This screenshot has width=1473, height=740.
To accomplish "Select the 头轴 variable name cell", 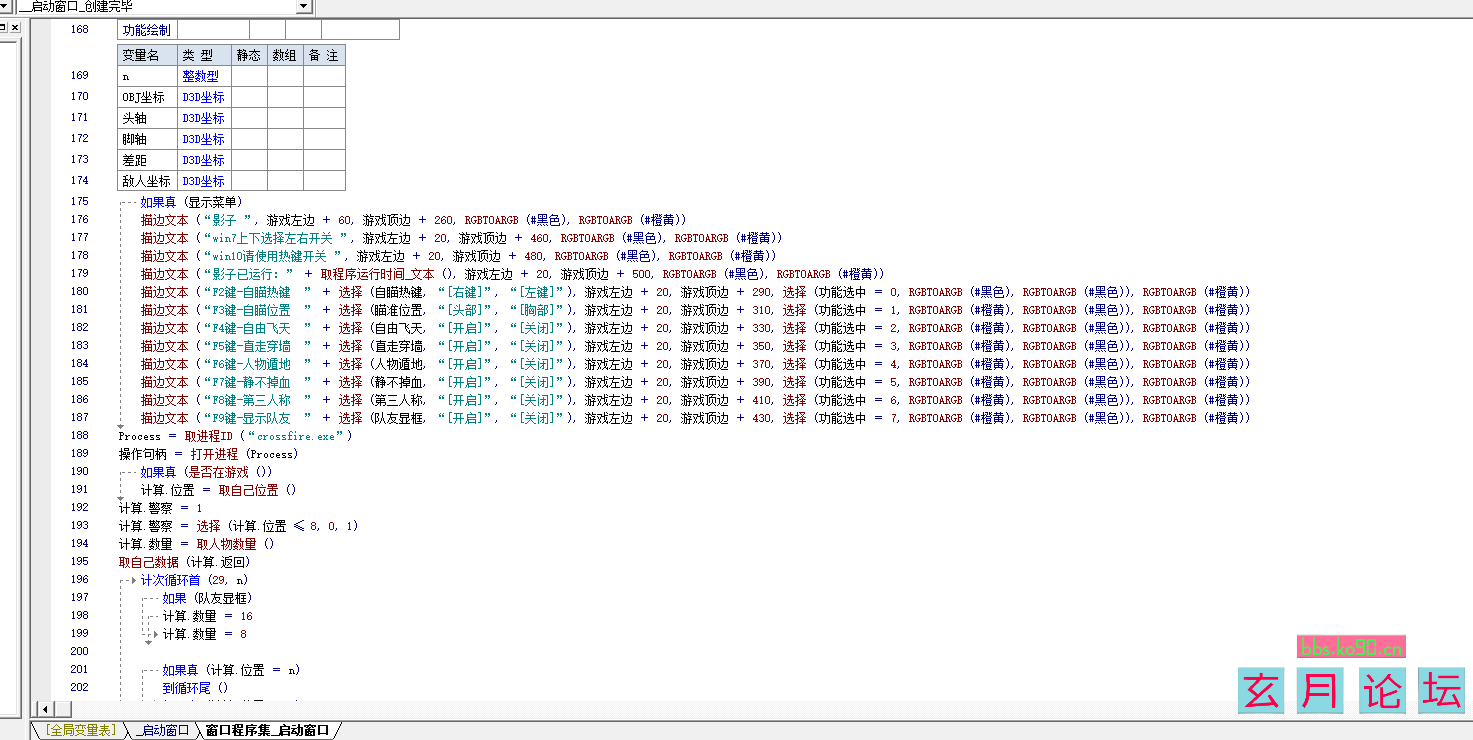I will coord(148,118).
